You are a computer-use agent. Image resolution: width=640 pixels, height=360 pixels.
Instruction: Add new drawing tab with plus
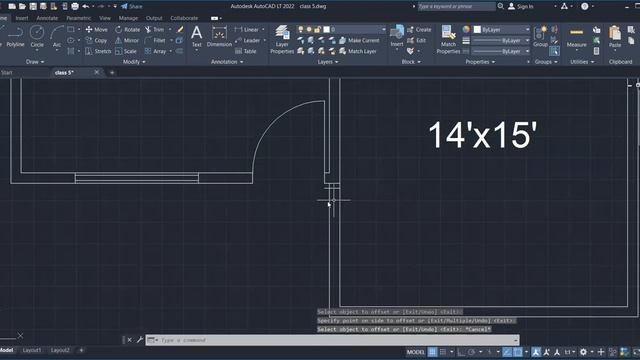[112, 73]
